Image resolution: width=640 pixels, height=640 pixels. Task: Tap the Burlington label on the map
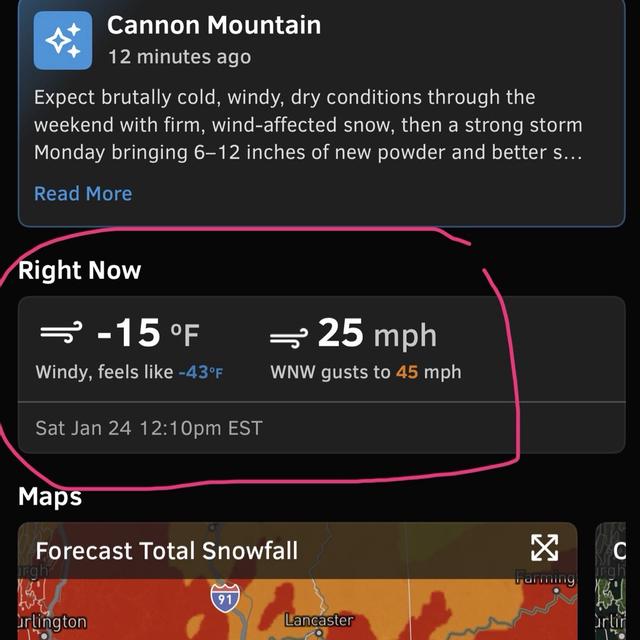[48, 622]
